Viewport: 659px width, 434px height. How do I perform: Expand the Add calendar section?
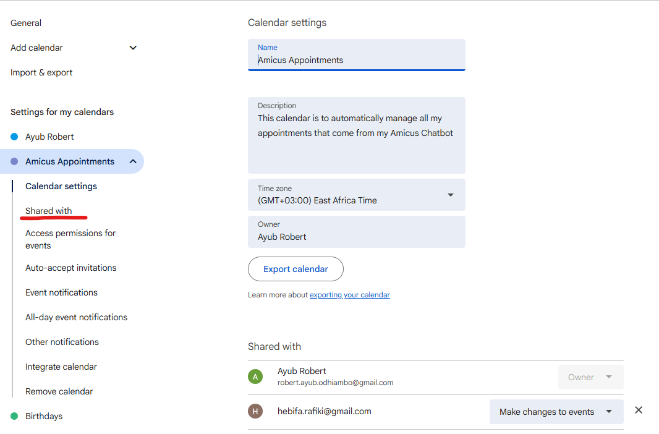tap(133, 47)
